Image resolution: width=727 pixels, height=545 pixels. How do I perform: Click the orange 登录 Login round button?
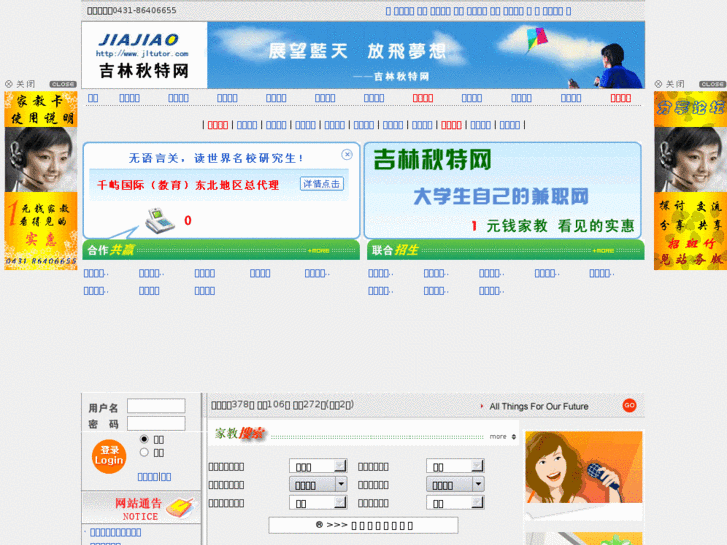(x=109, y=456)
